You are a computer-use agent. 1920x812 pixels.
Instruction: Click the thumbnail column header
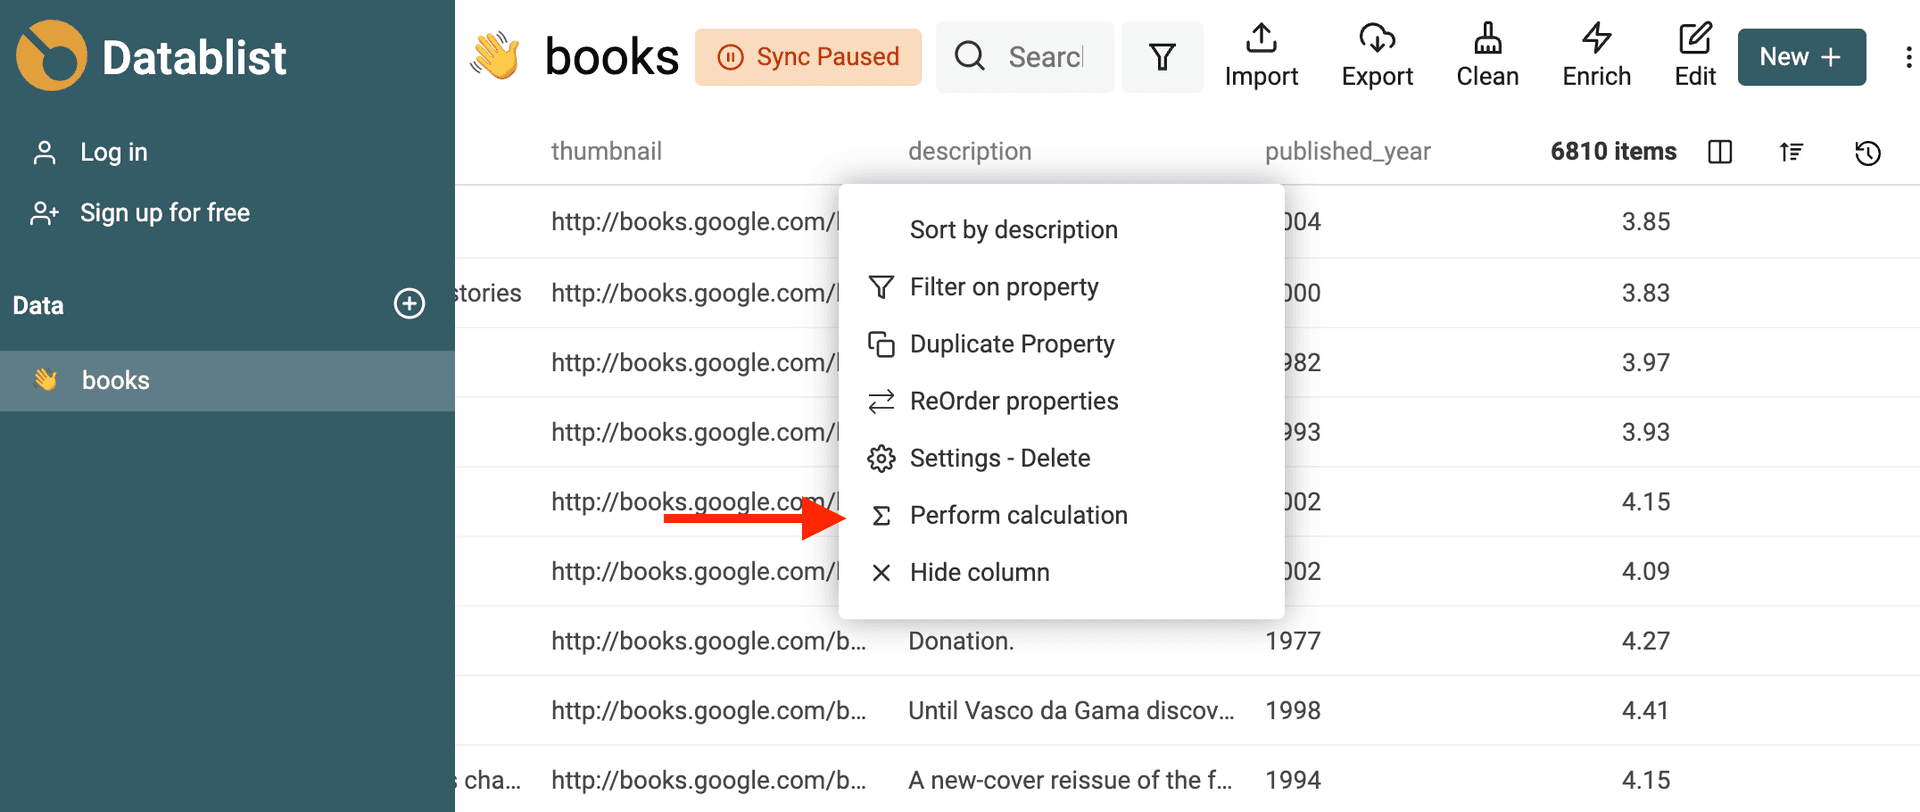tap(606, 151)
